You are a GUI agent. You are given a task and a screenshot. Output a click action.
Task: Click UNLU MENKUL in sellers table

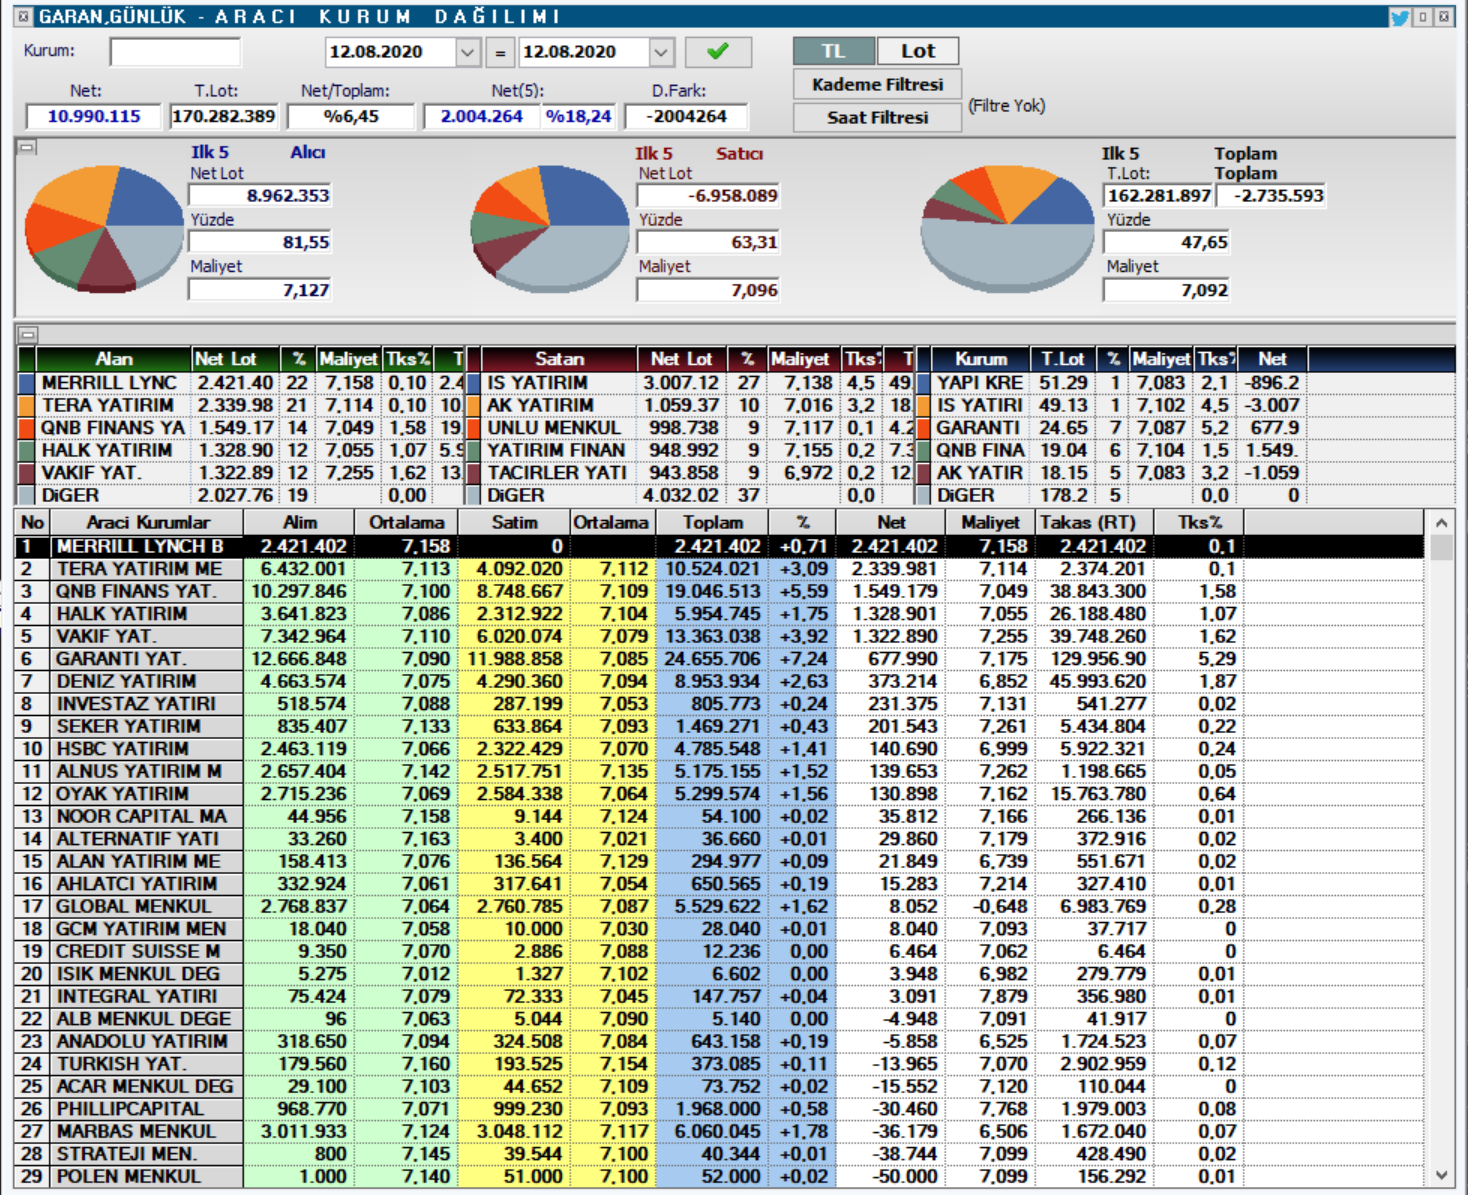pyautogui.click(x=554, y=428)
